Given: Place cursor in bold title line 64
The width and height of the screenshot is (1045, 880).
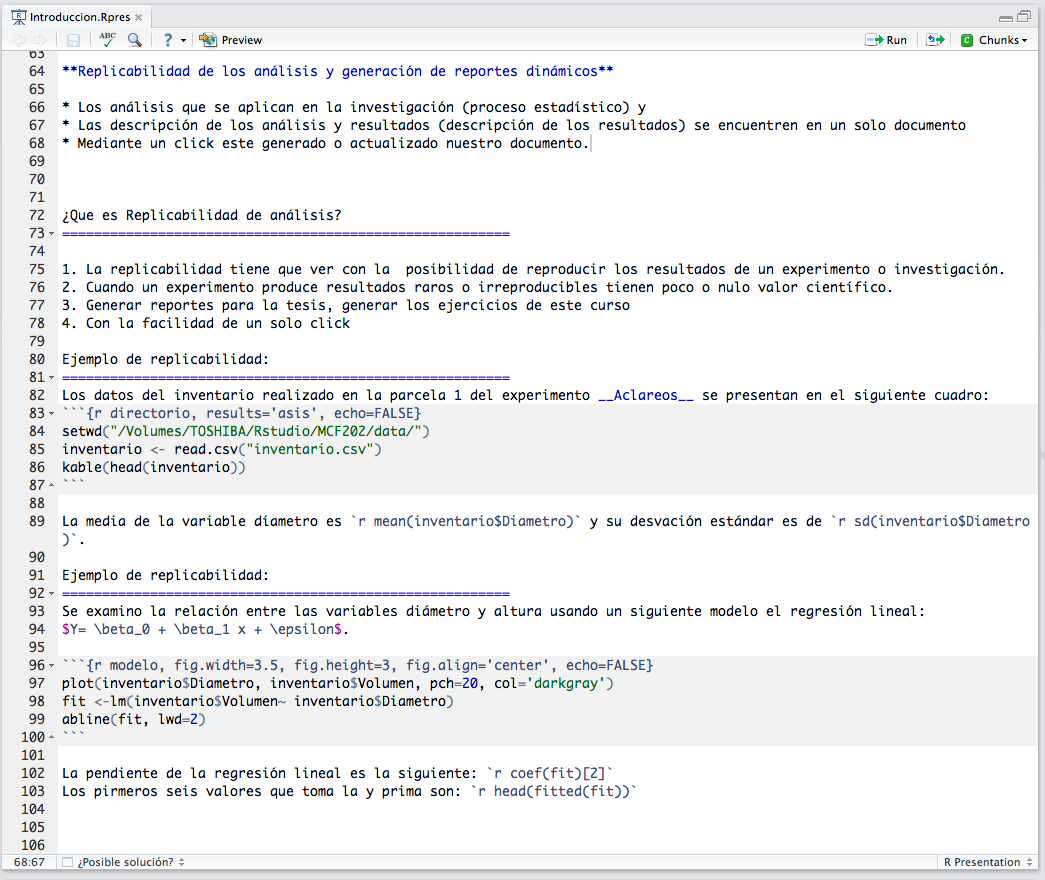Looking at the screenshot, I should tap(338, 71).
